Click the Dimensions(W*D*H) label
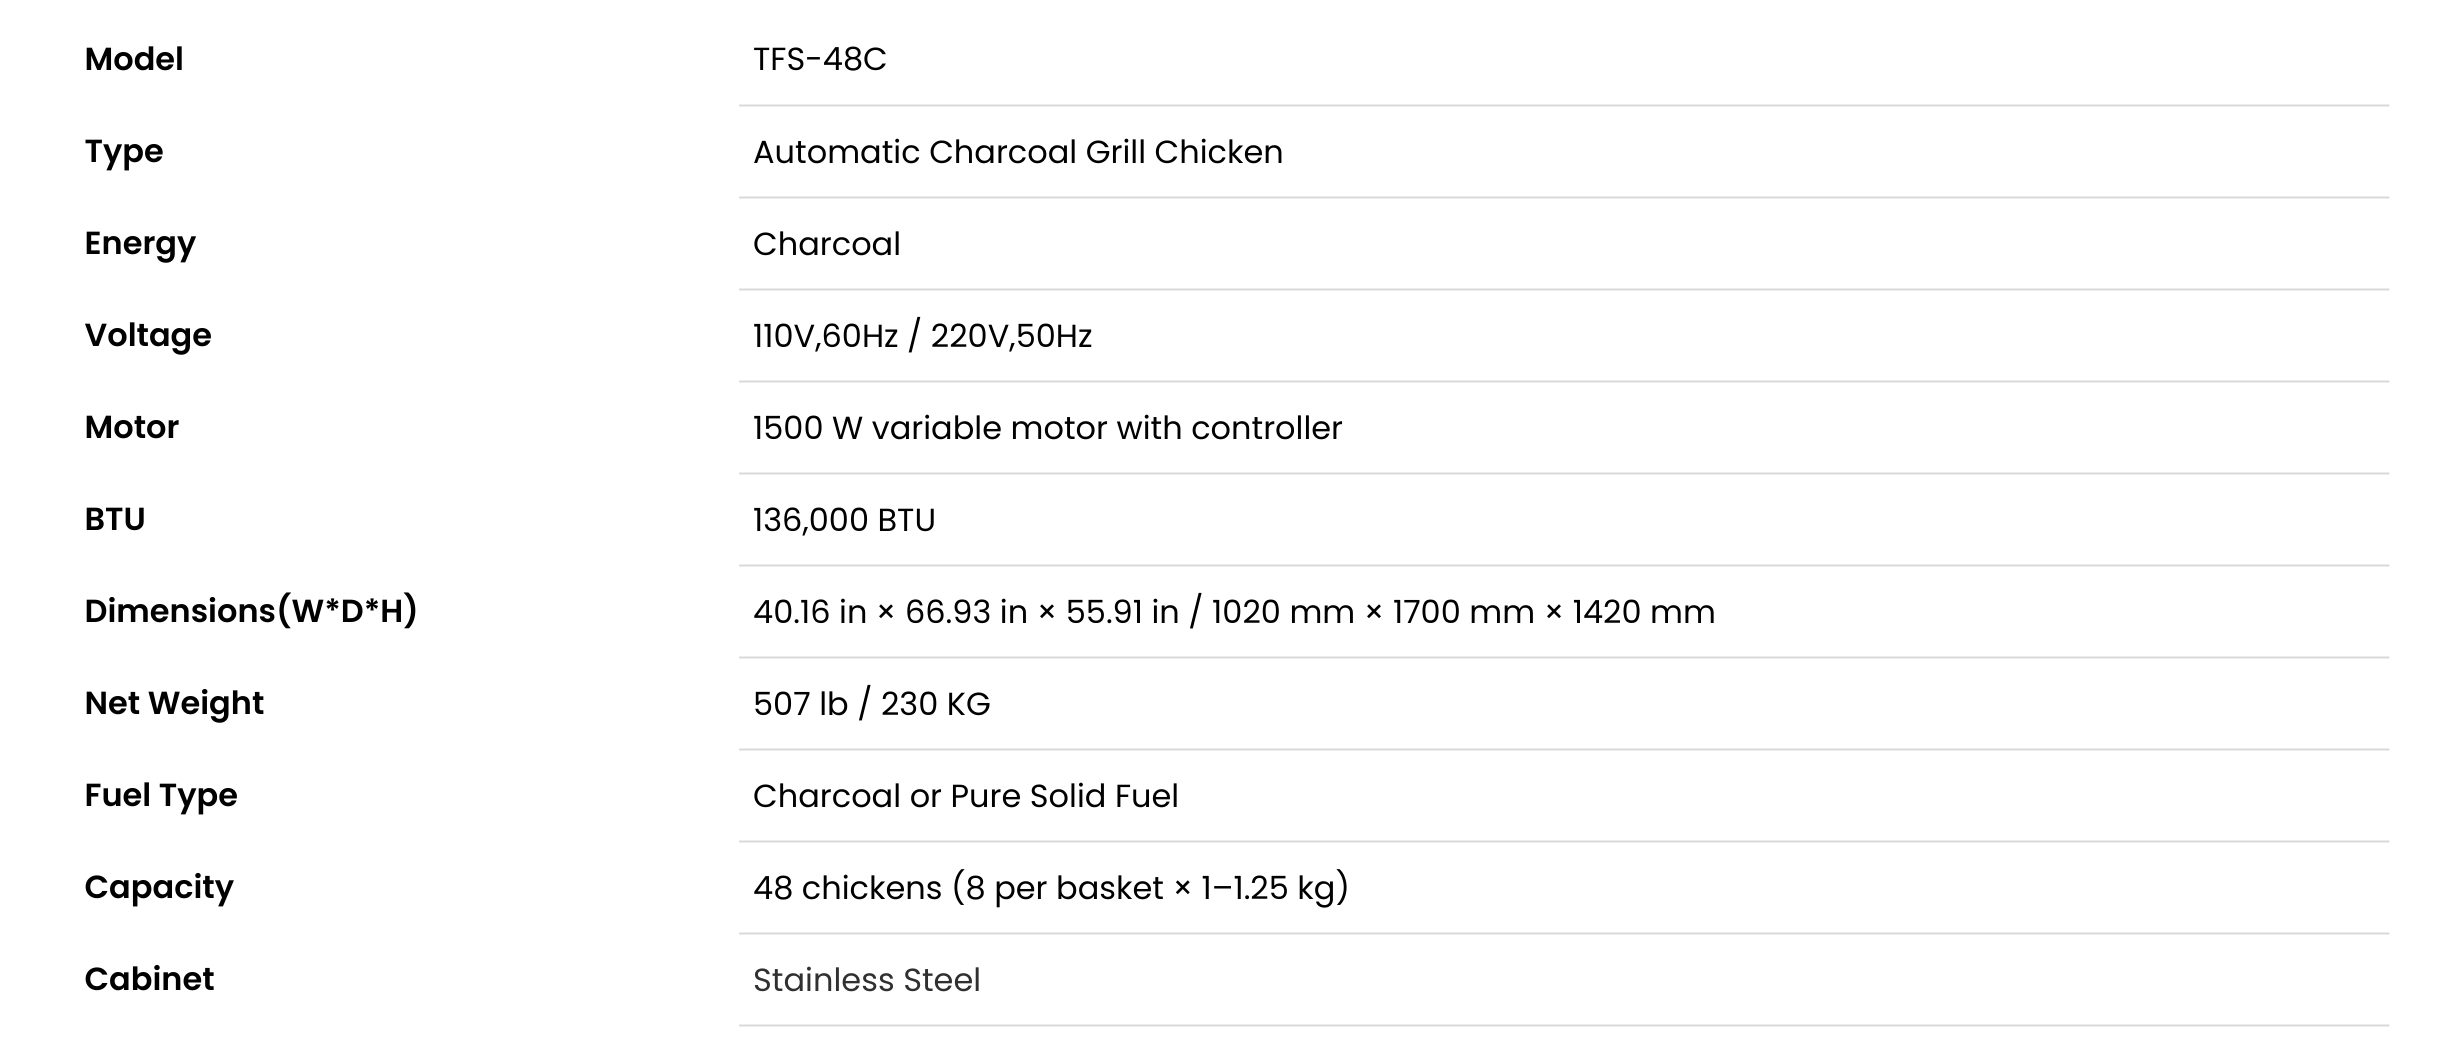This screenshot has width=2460, height=1040. [x=251, y=611]
